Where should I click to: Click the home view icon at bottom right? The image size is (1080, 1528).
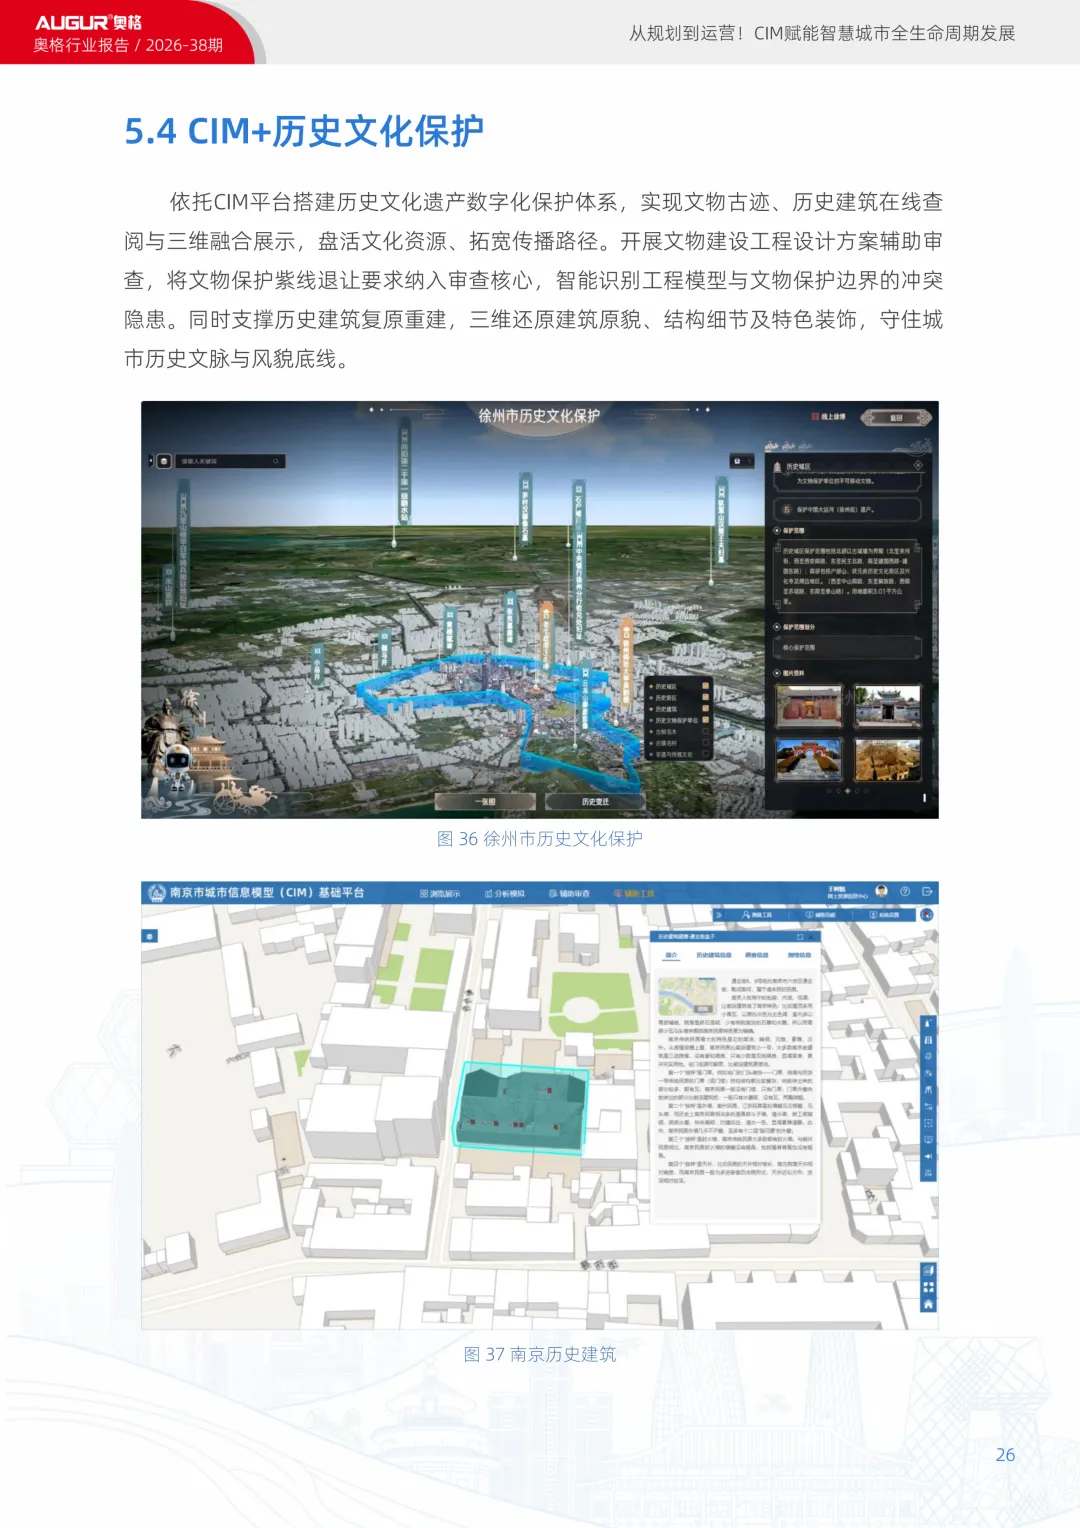928,1305
